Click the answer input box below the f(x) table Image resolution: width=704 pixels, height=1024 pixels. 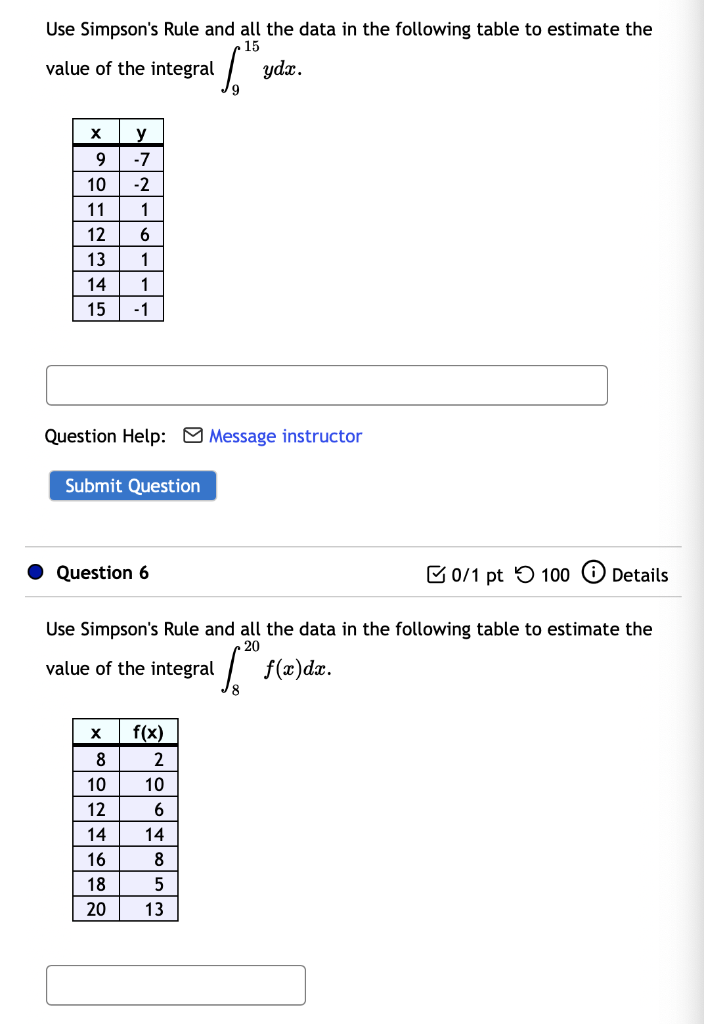tap(176, 984)
